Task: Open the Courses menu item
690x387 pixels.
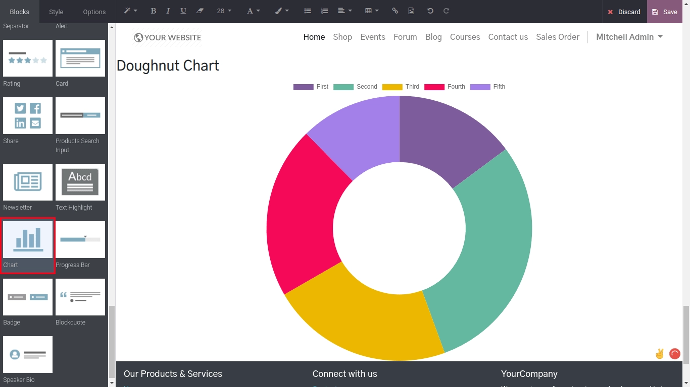Action: pos(465,37)
